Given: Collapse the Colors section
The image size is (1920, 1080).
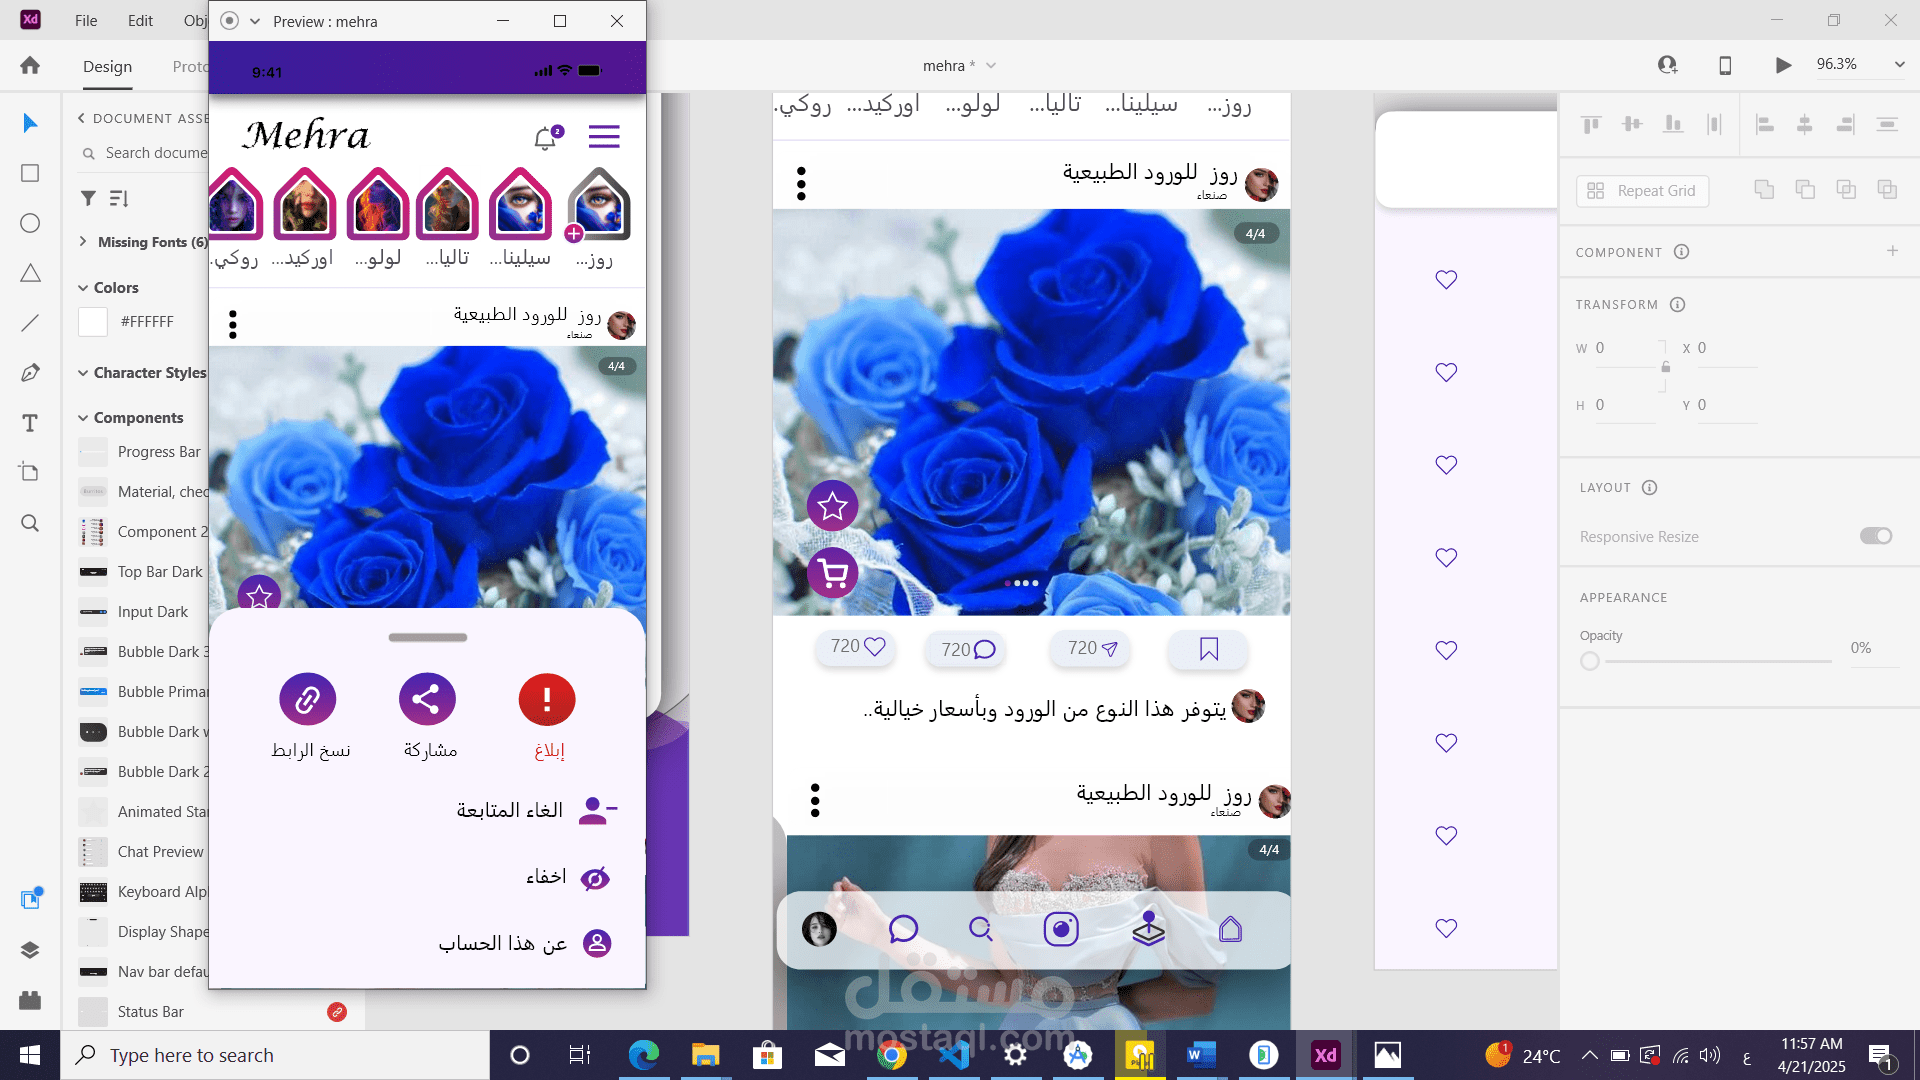Looking at the screenshot, I should pos(83,287).
